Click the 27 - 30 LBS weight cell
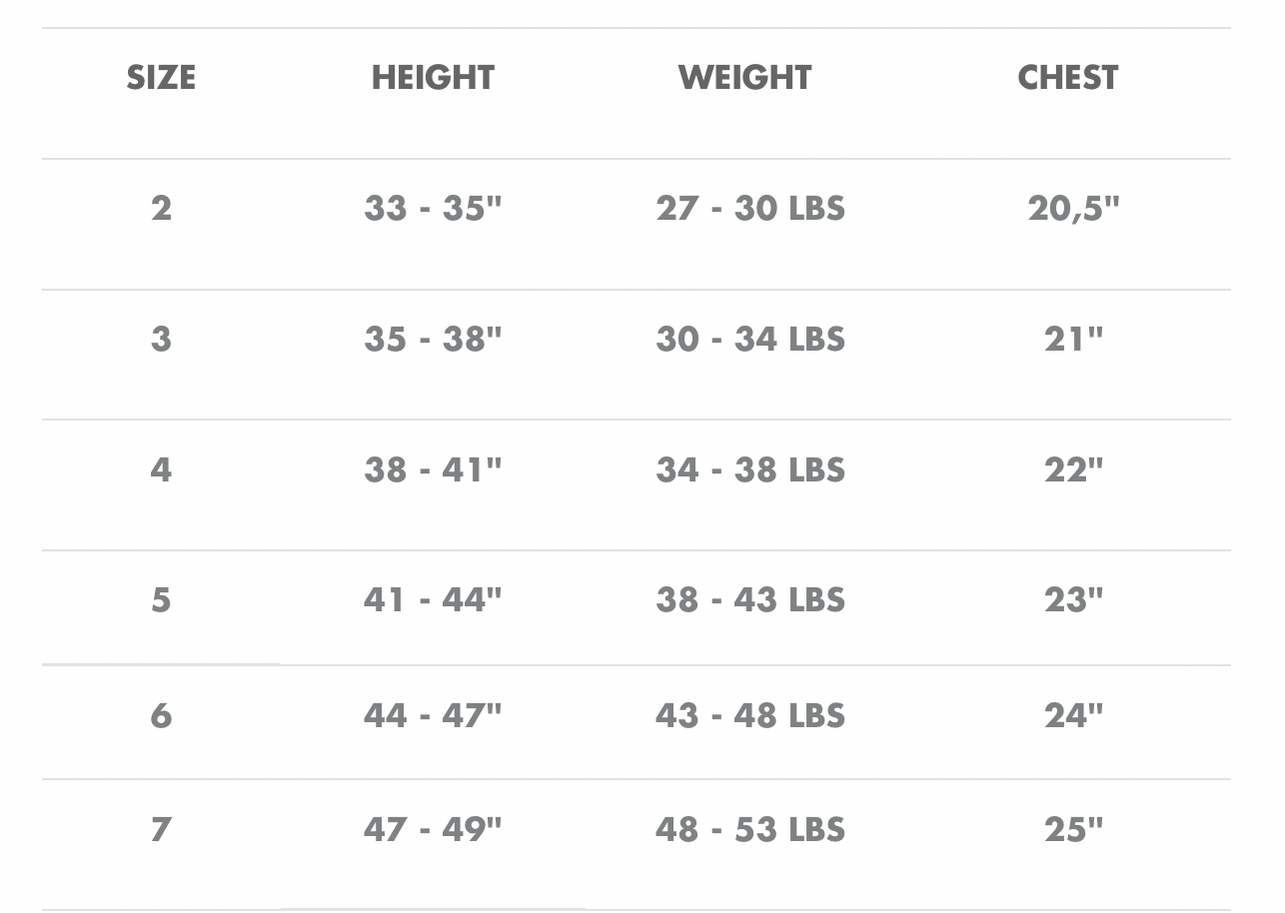This screenshot has width=1285, height=913. (751, 208)
